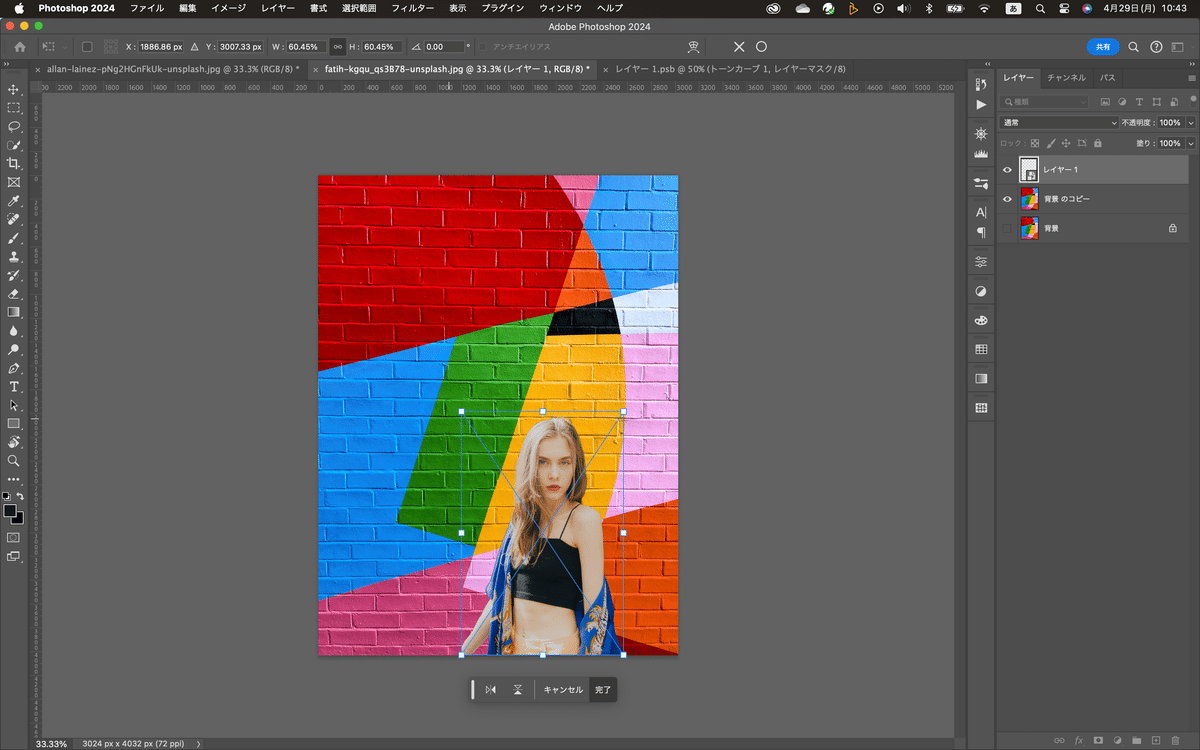
Task: Hide the 背景 のコピー layer
Action: tap(1007, 199)
